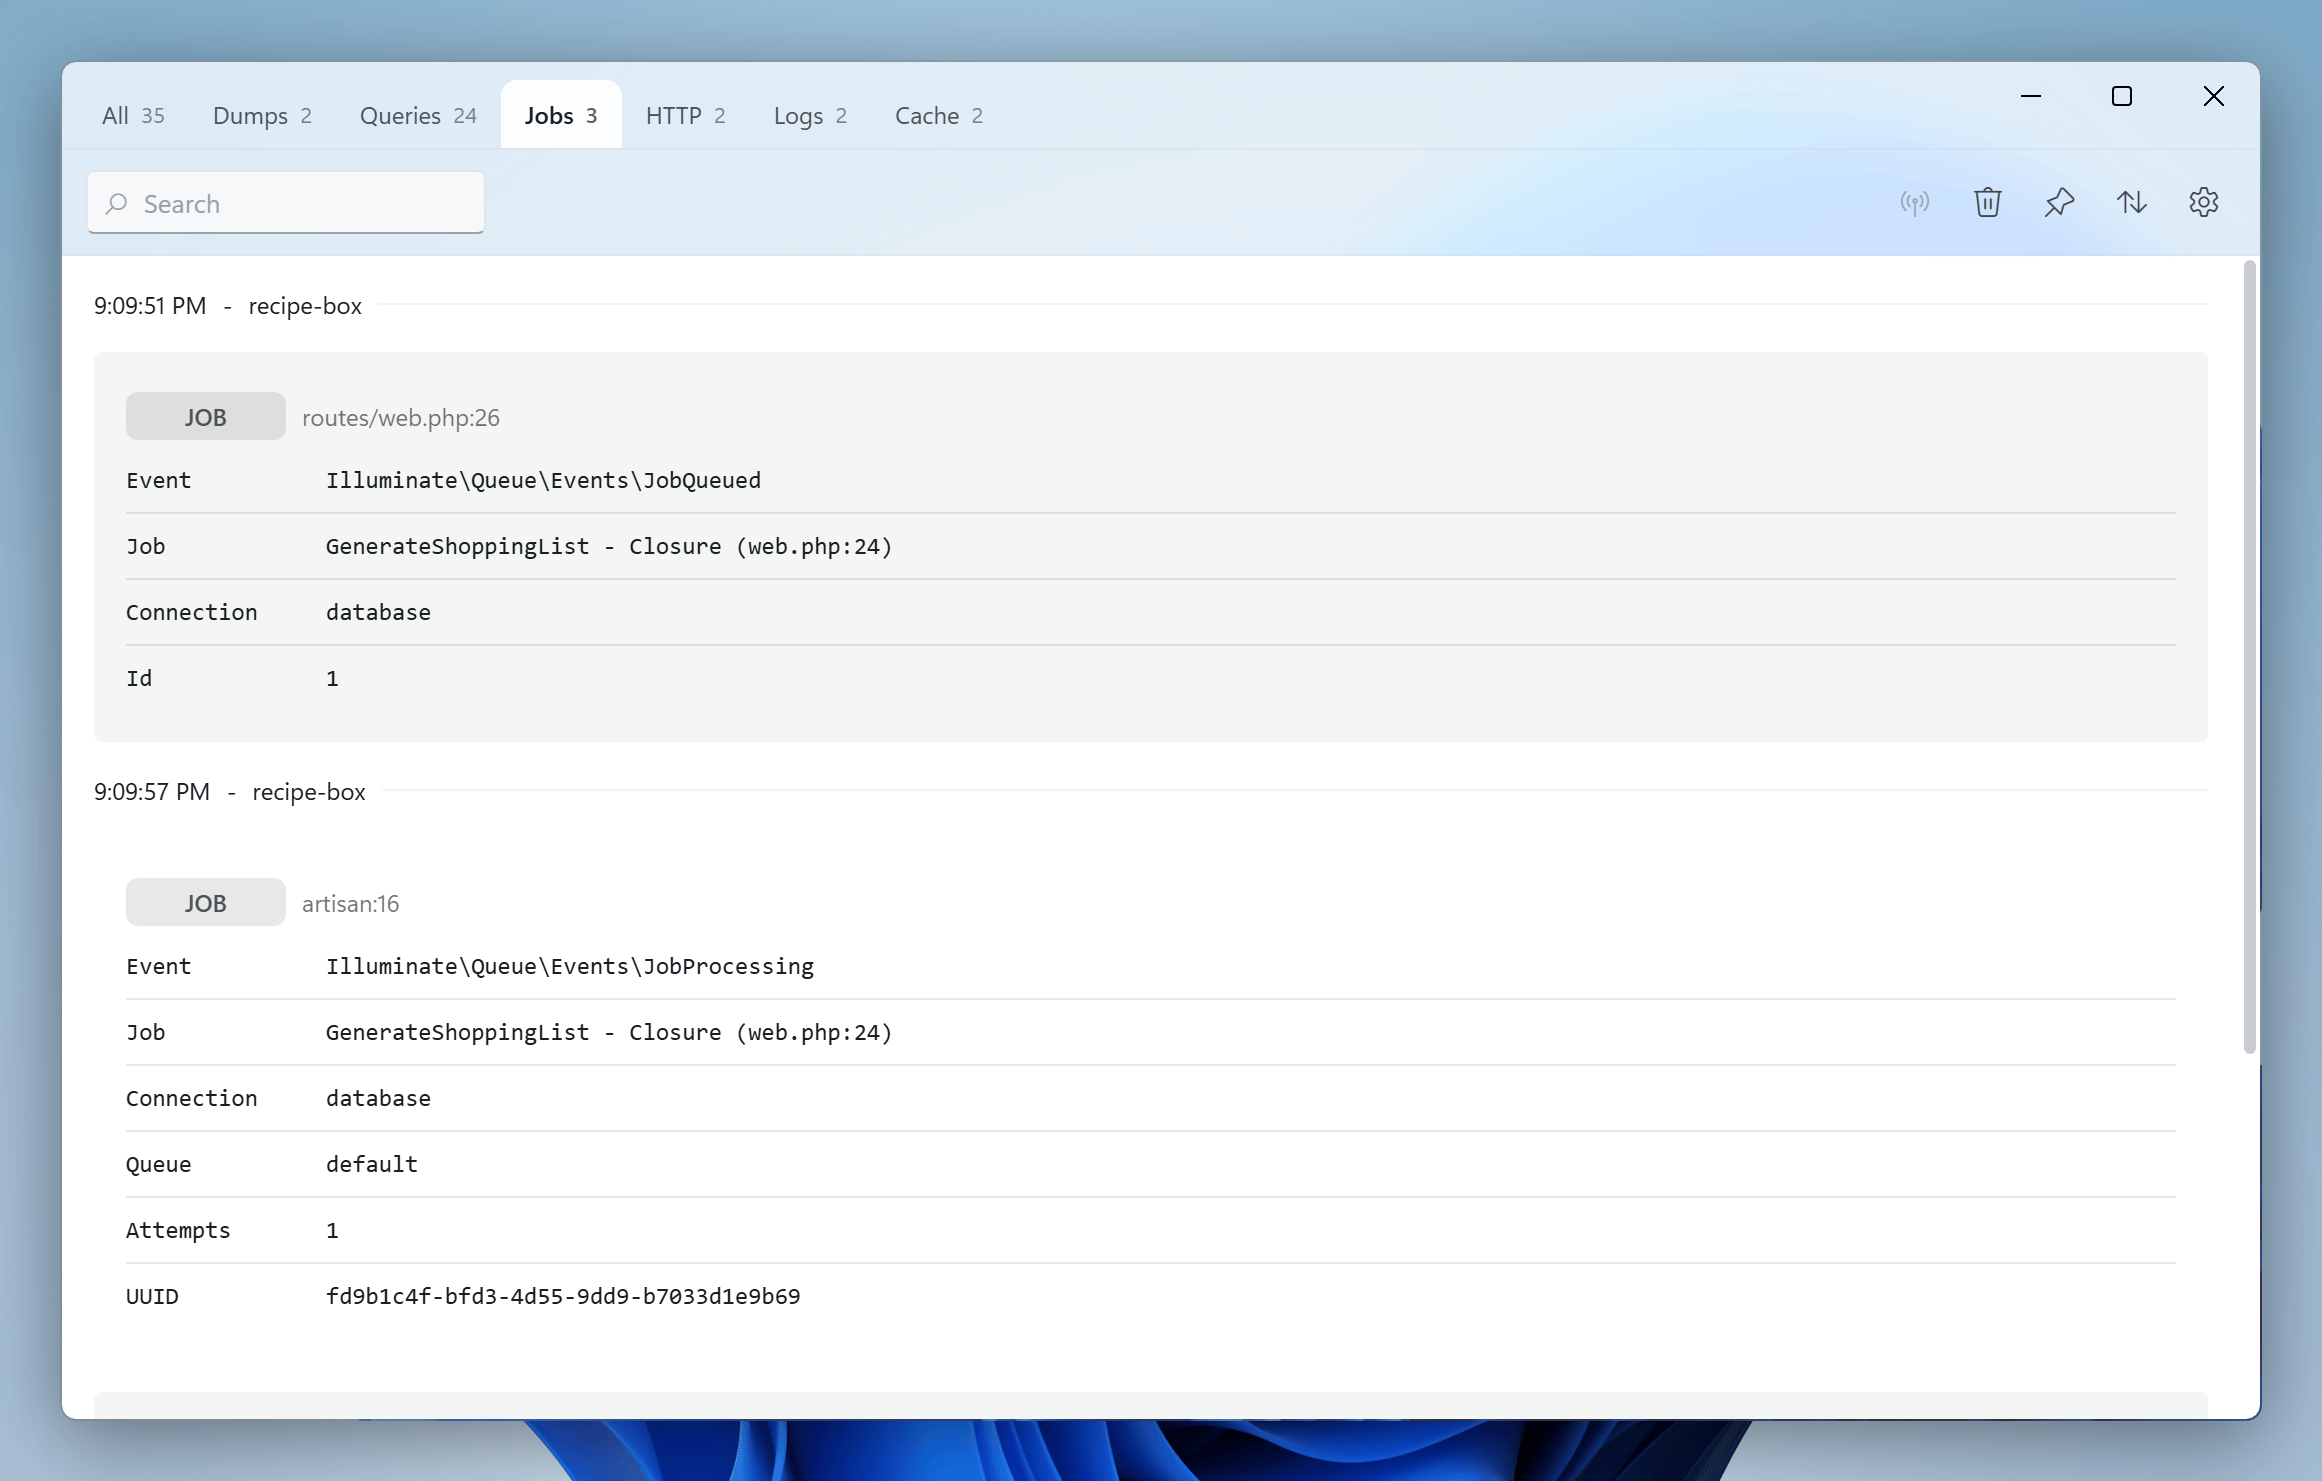This screenshot has height=1481, width=2322.
Task: Select the Jobs tab
Action: (561, 116)
